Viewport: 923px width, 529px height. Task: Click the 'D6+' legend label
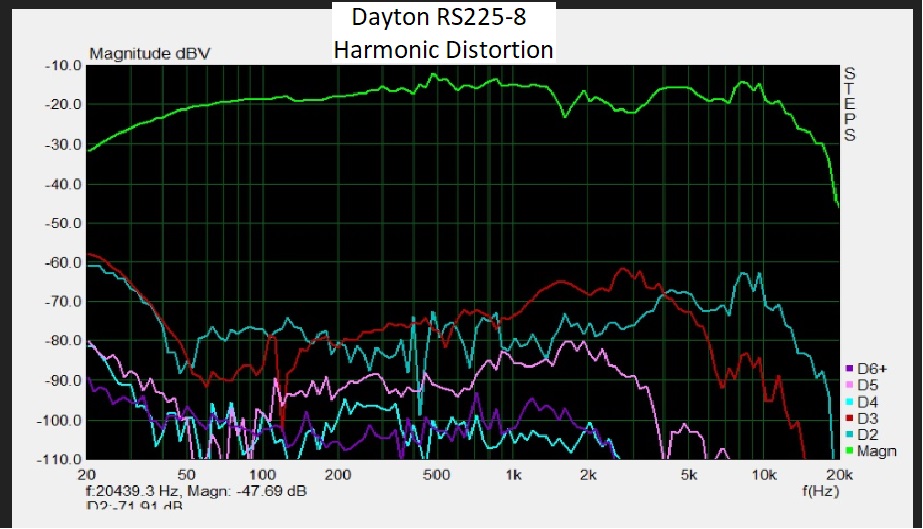872,369
